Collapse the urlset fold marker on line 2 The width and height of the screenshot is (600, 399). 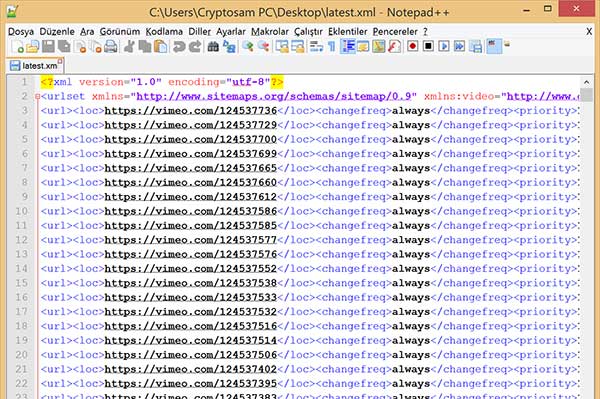click(x=37, y=96)
